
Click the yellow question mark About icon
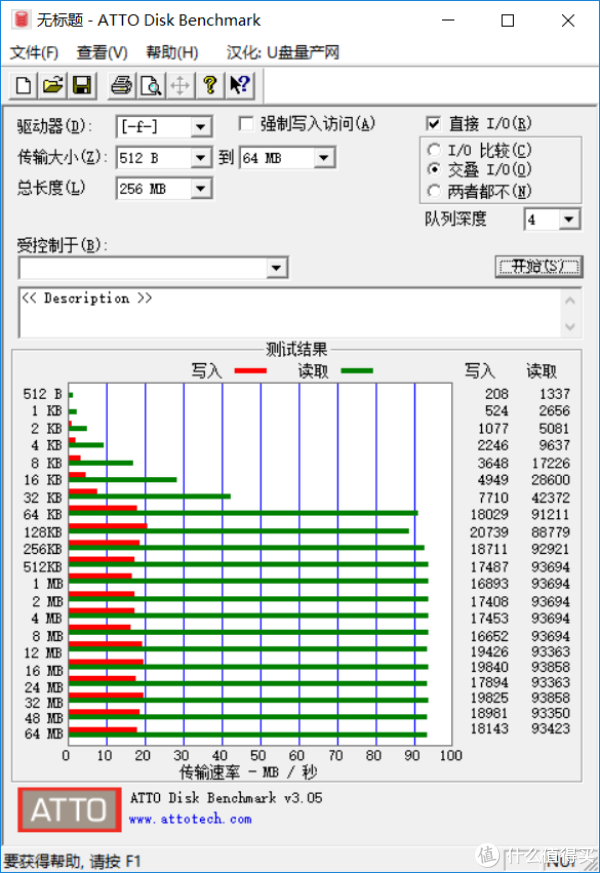209,86
